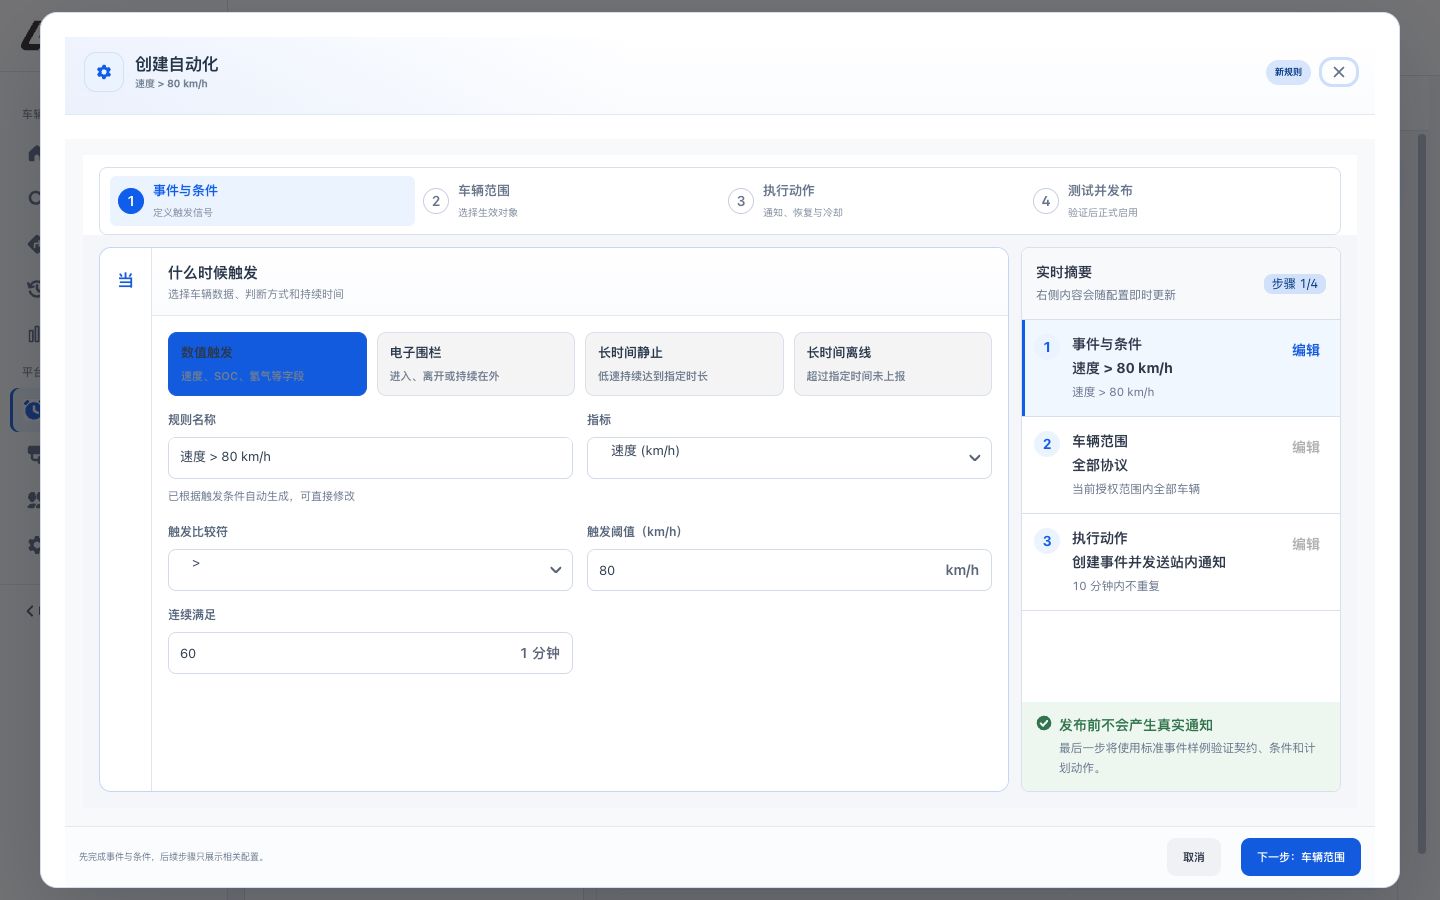The width and height of the screenshot is (1440, 900).
Task: Select the 长时间静止 trigger type
Action: click(x=684, y=364)
